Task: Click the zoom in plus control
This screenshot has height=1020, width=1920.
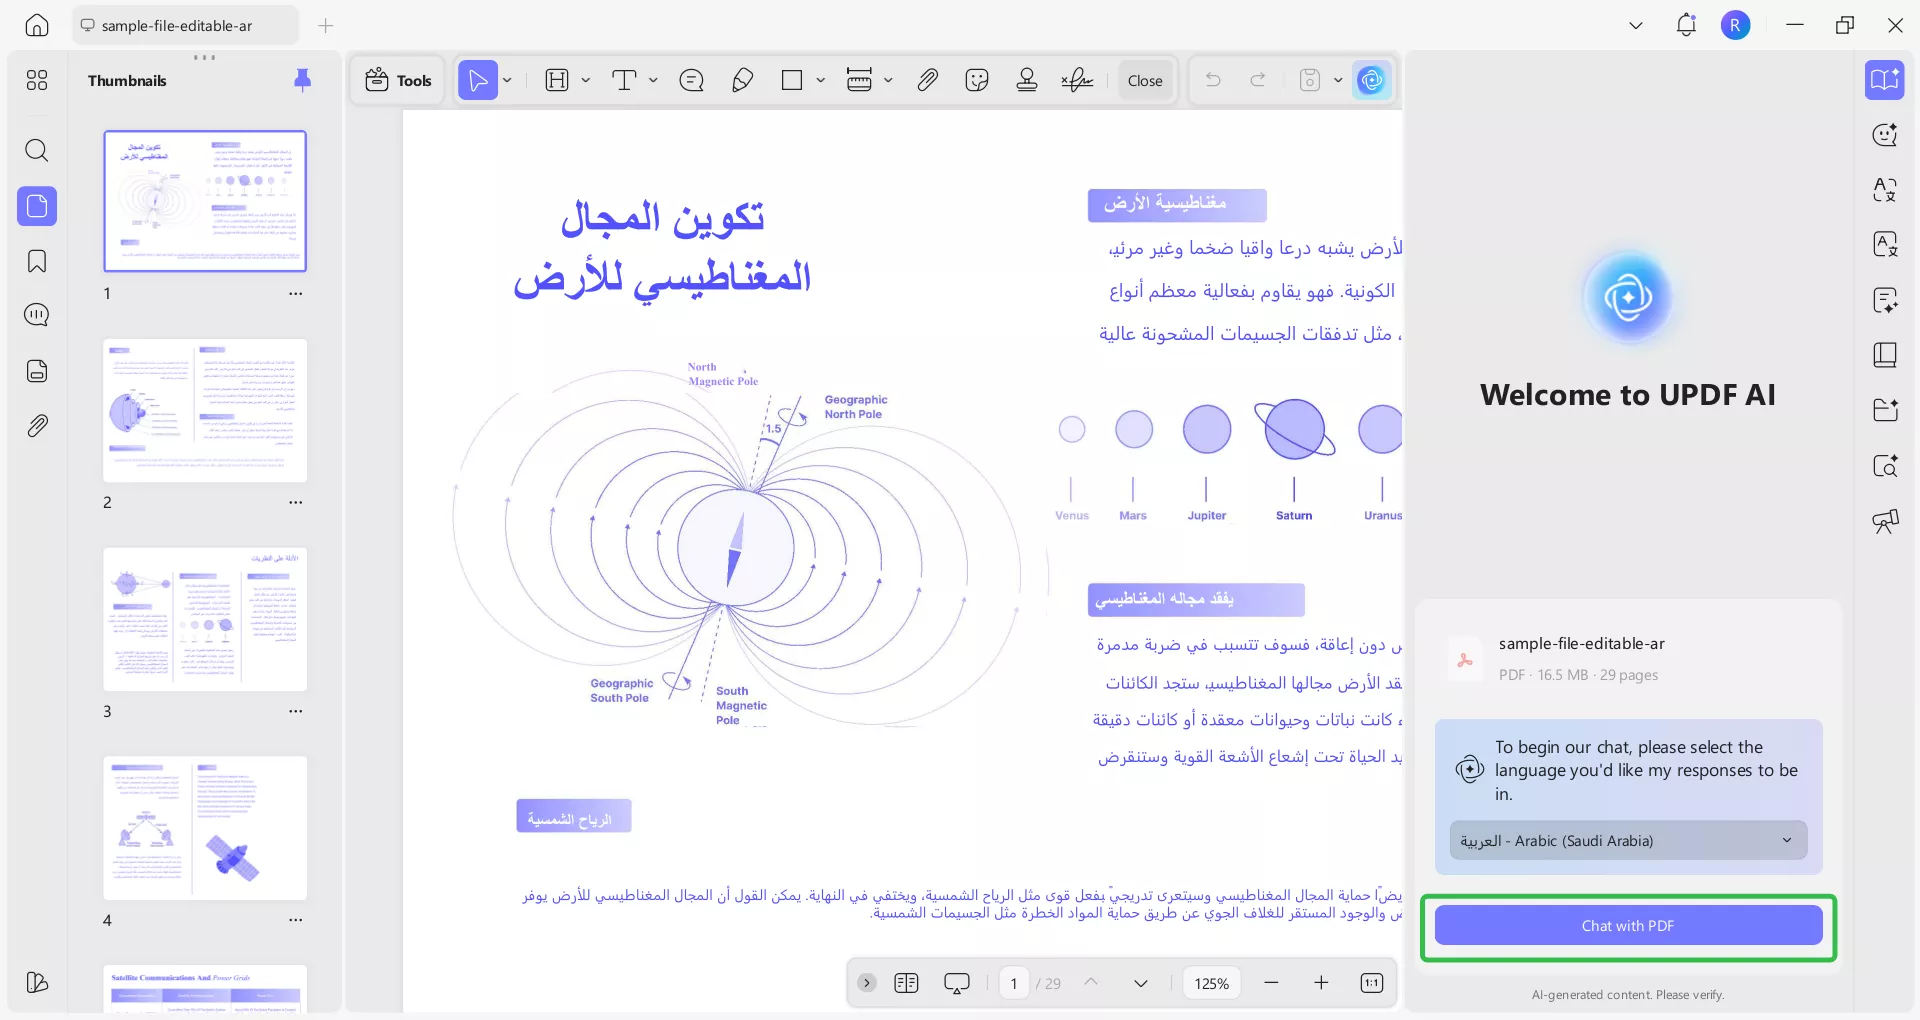Action: [x=1321, y=983]
